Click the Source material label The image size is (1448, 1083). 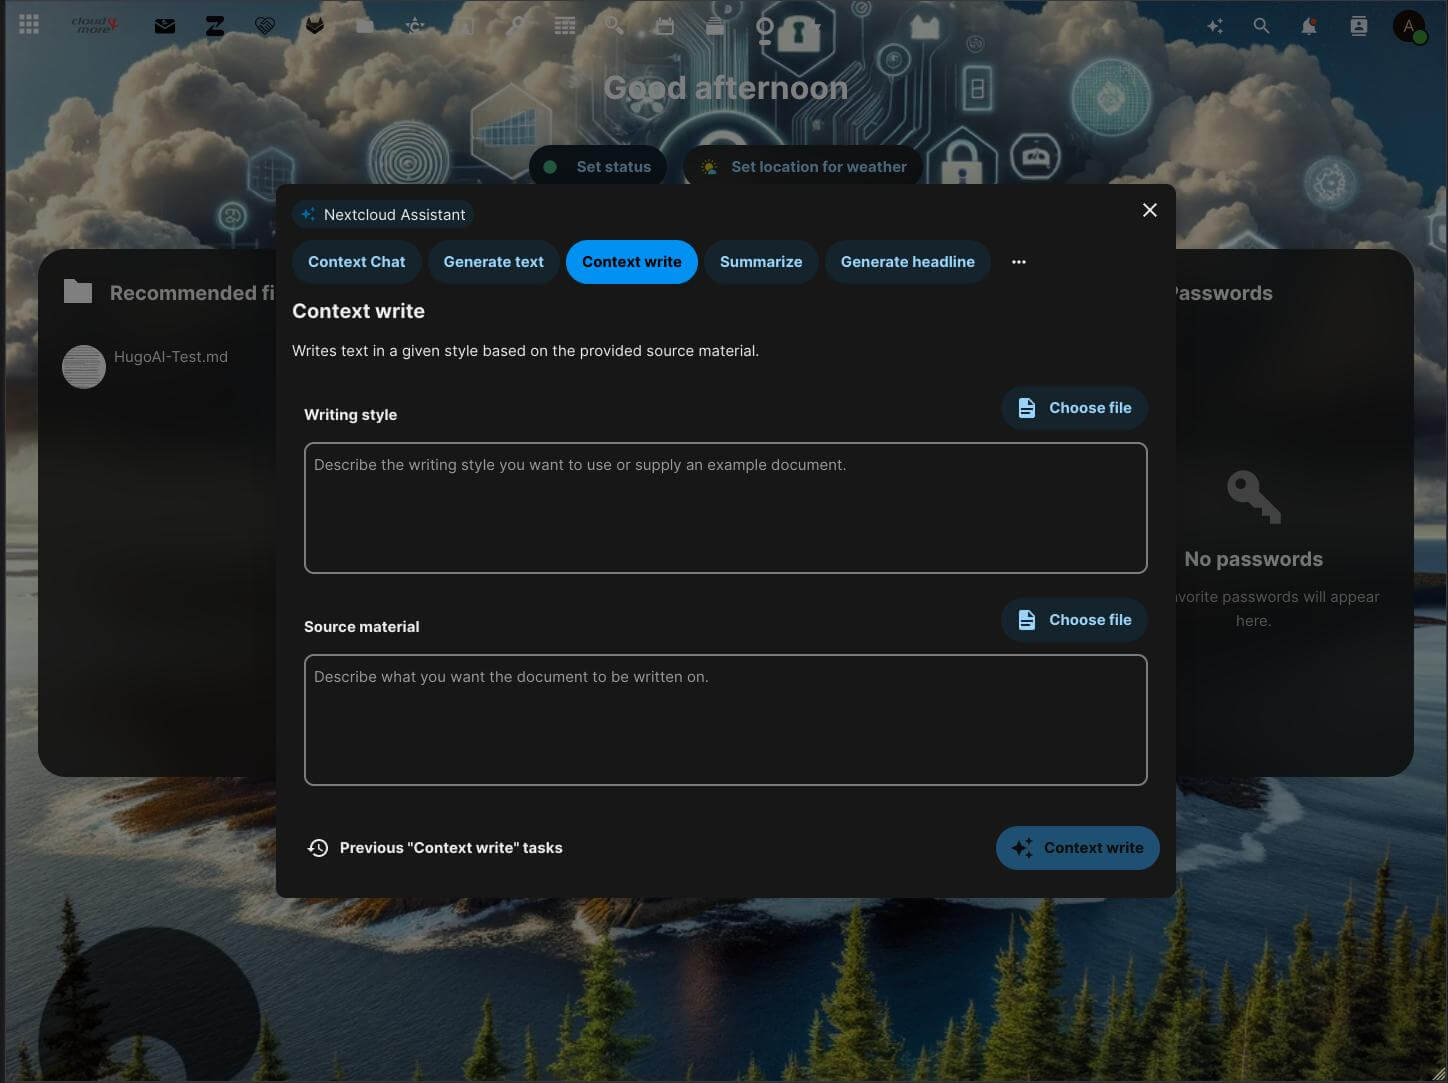(x=362, y=627)
